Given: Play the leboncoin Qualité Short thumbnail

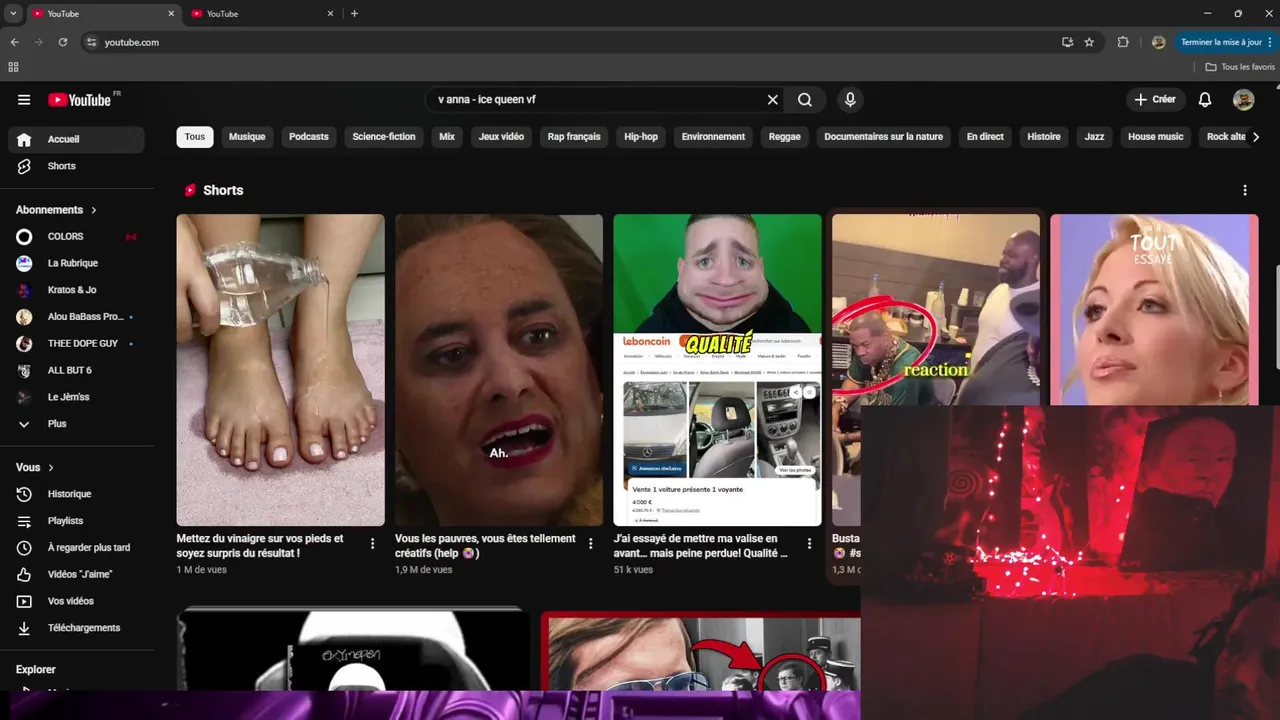Looking at the screenshot, I should (717, 370).
